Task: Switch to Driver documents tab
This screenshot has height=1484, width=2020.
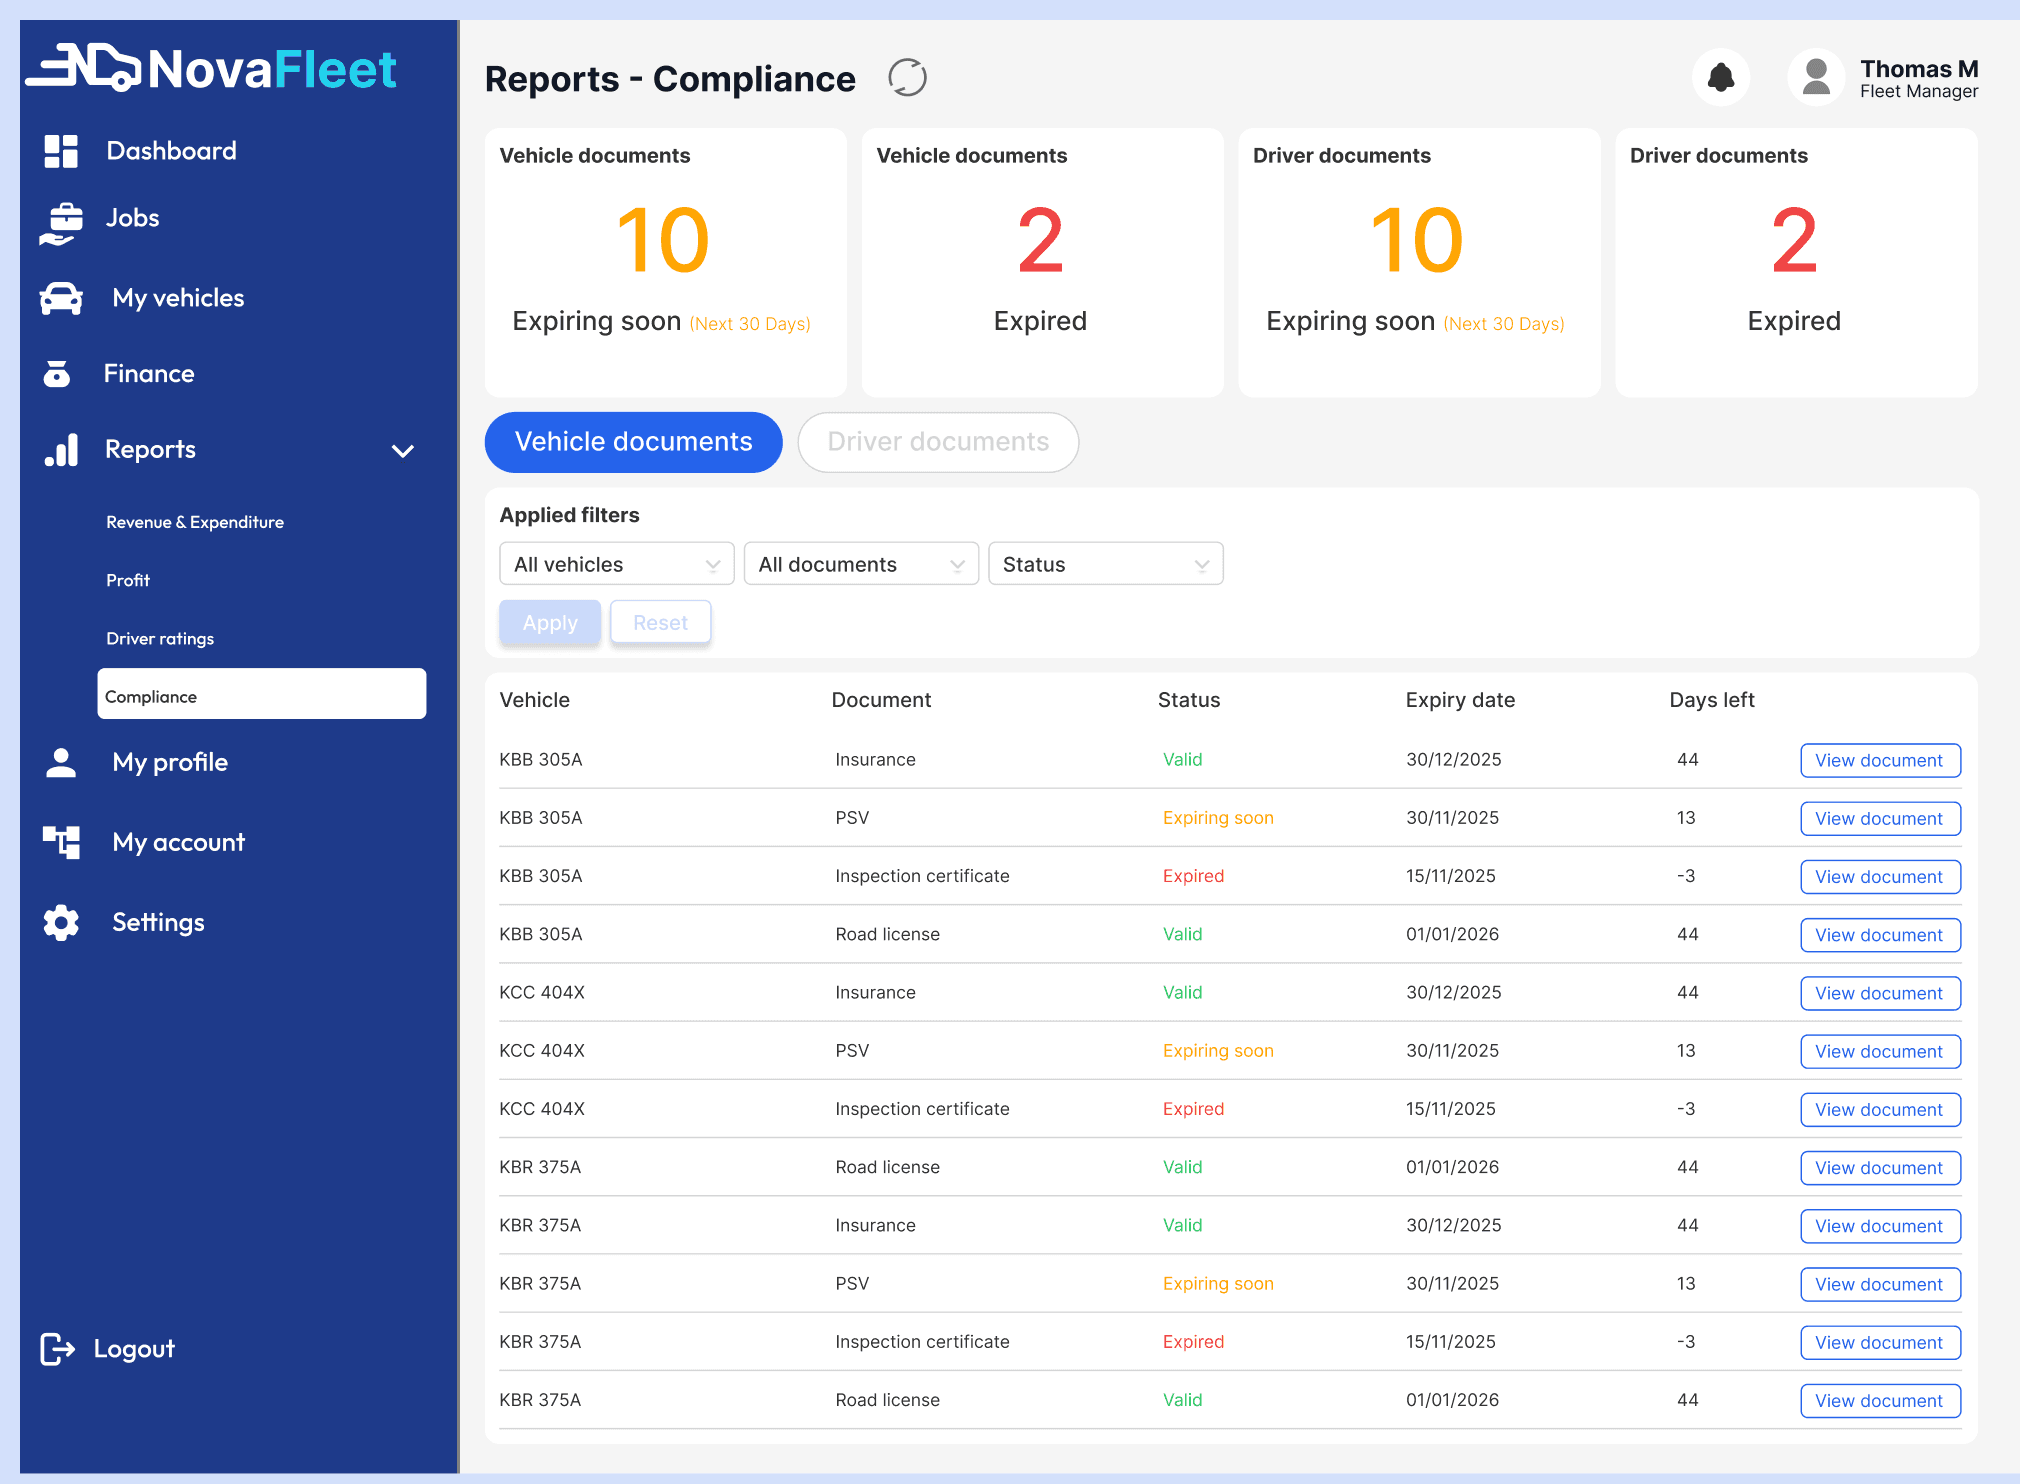Action: pos(938,442)
